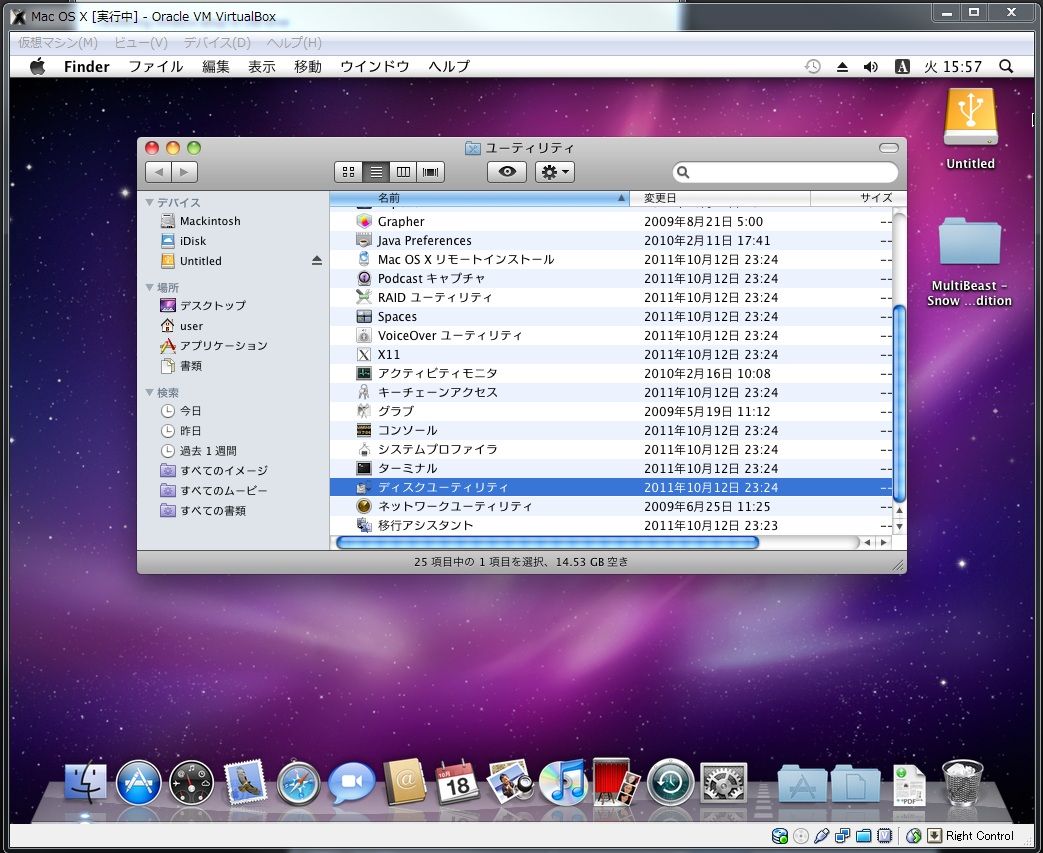The height and width of the screenshot is (853, 1043).
Task: Select グラブ in the list
Action: pyautogui.click(x=611, y=411)
